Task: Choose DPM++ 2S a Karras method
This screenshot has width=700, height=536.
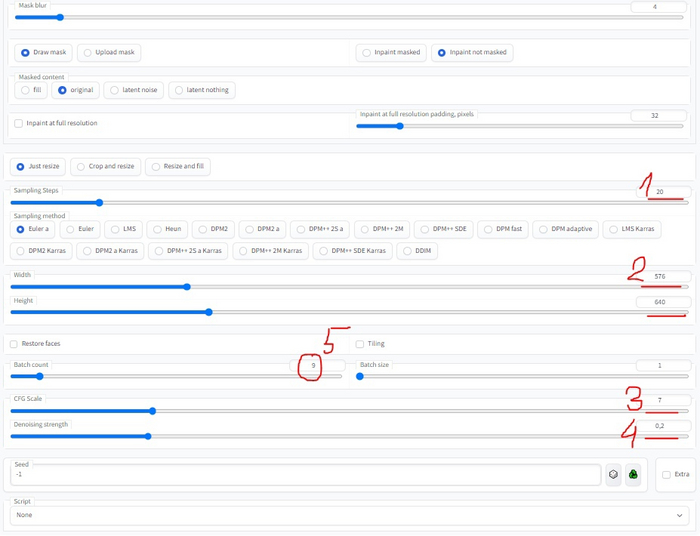Action: coord(188,251)
